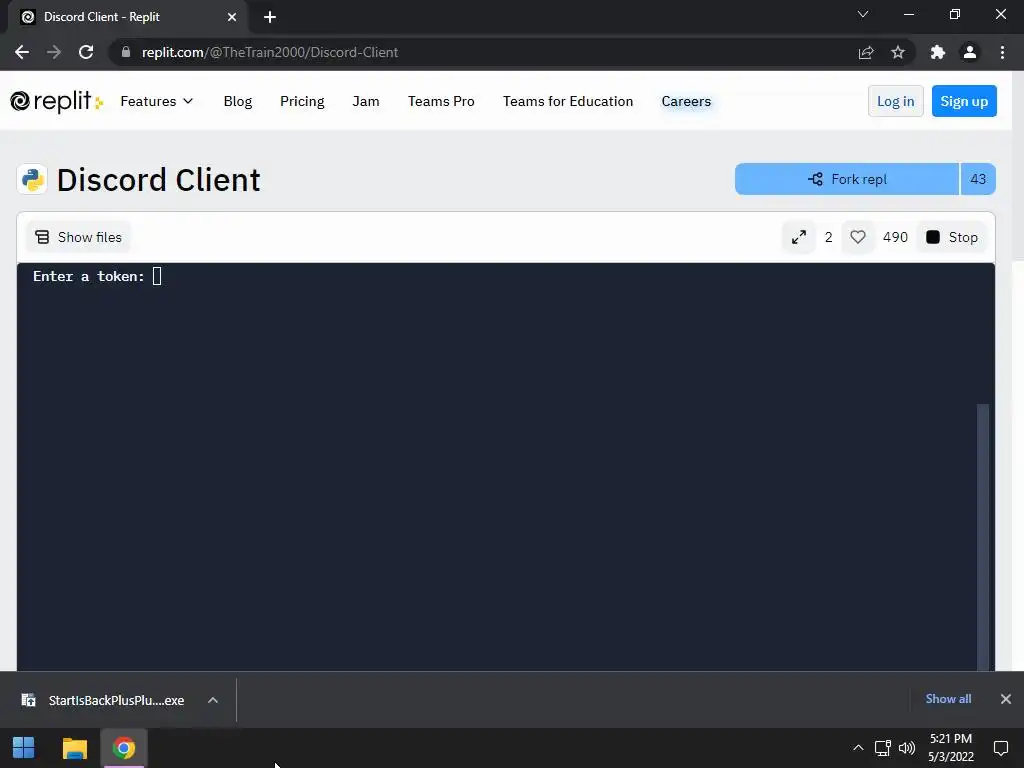1024x768 pixels.
Task: Open the Chrome profile icon
Action: [x=970, y=52]
